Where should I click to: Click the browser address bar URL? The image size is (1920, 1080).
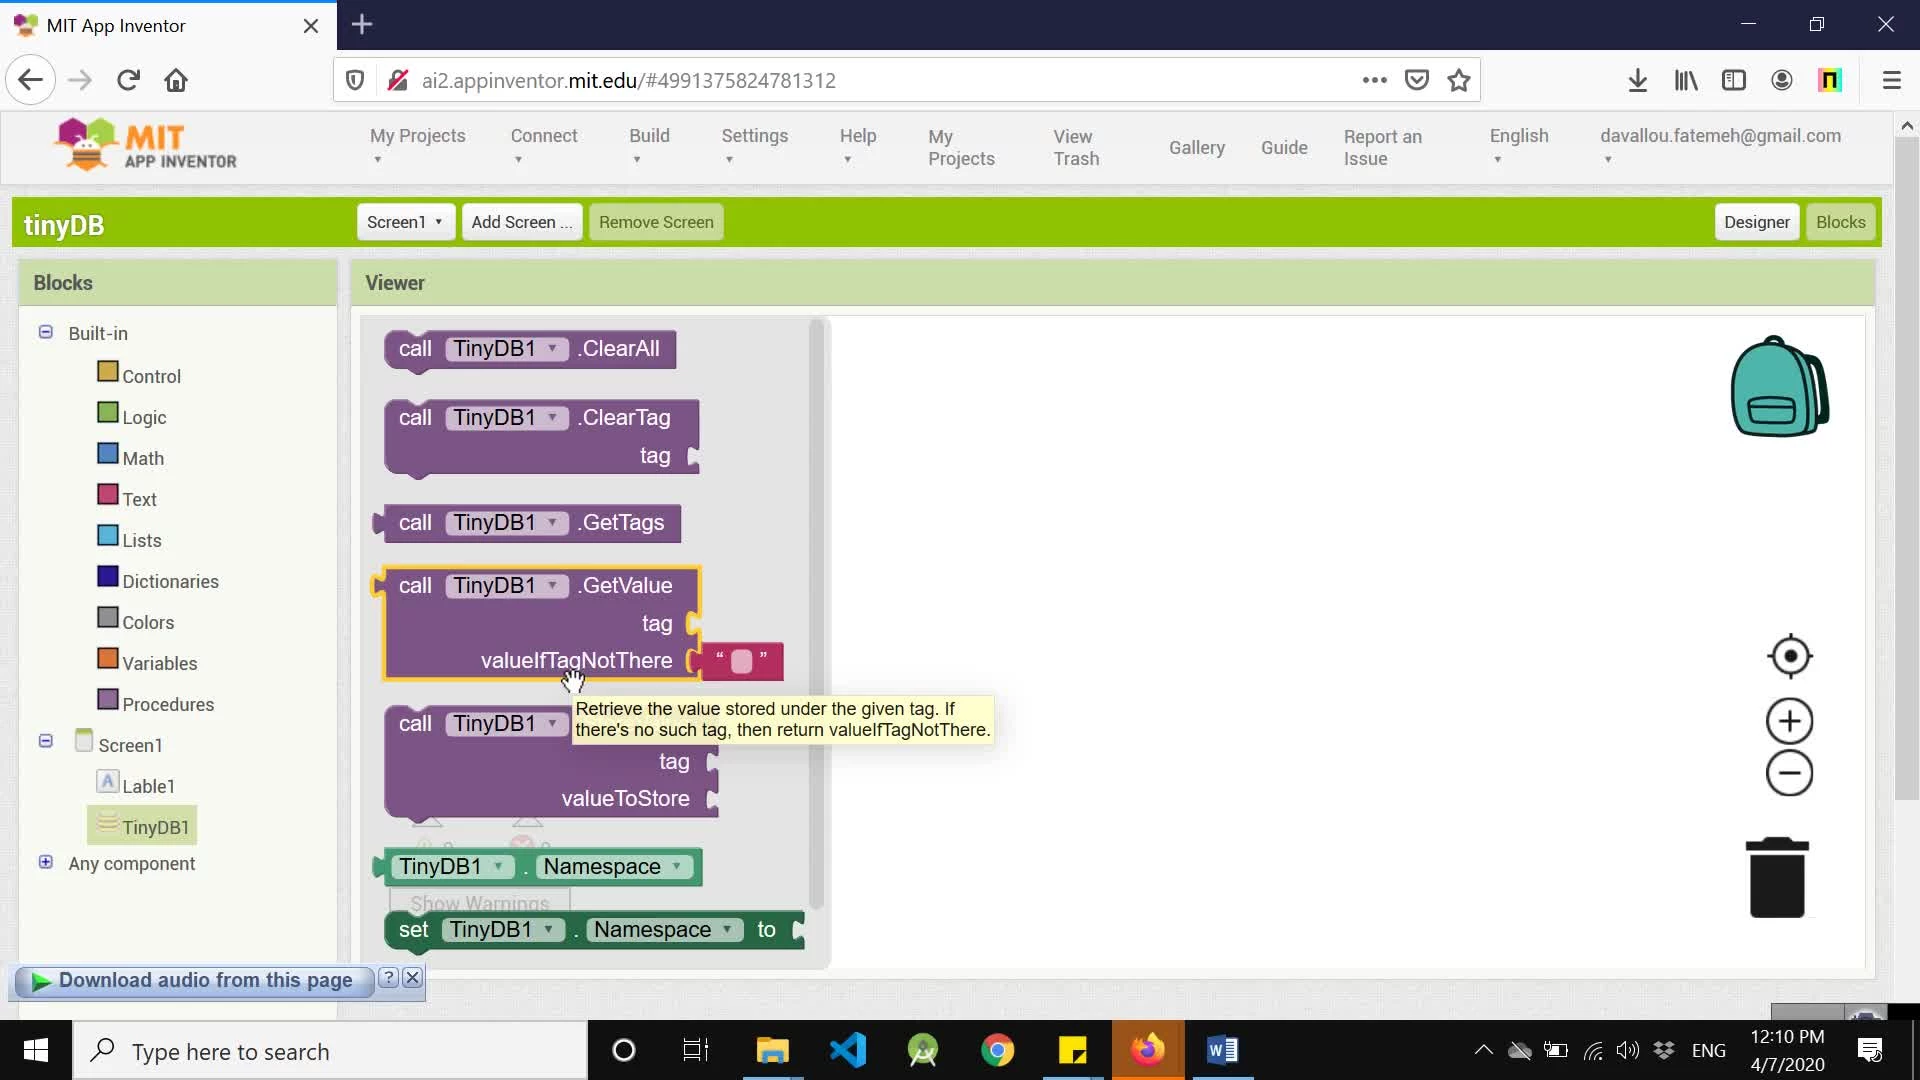(x=628, y=80)
